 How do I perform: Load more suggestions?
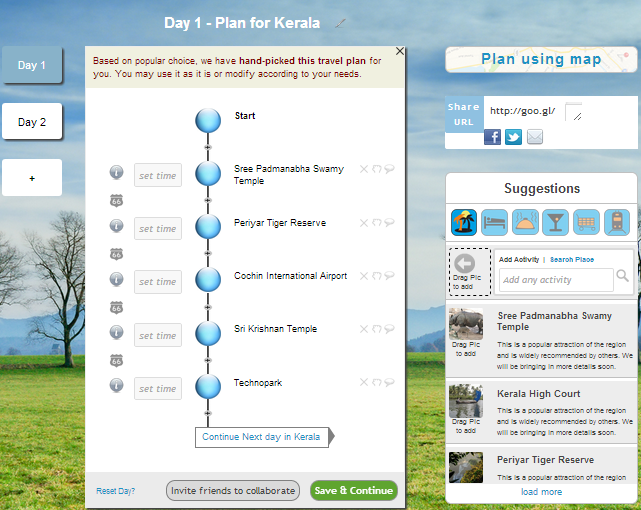[x=541, y=492]
